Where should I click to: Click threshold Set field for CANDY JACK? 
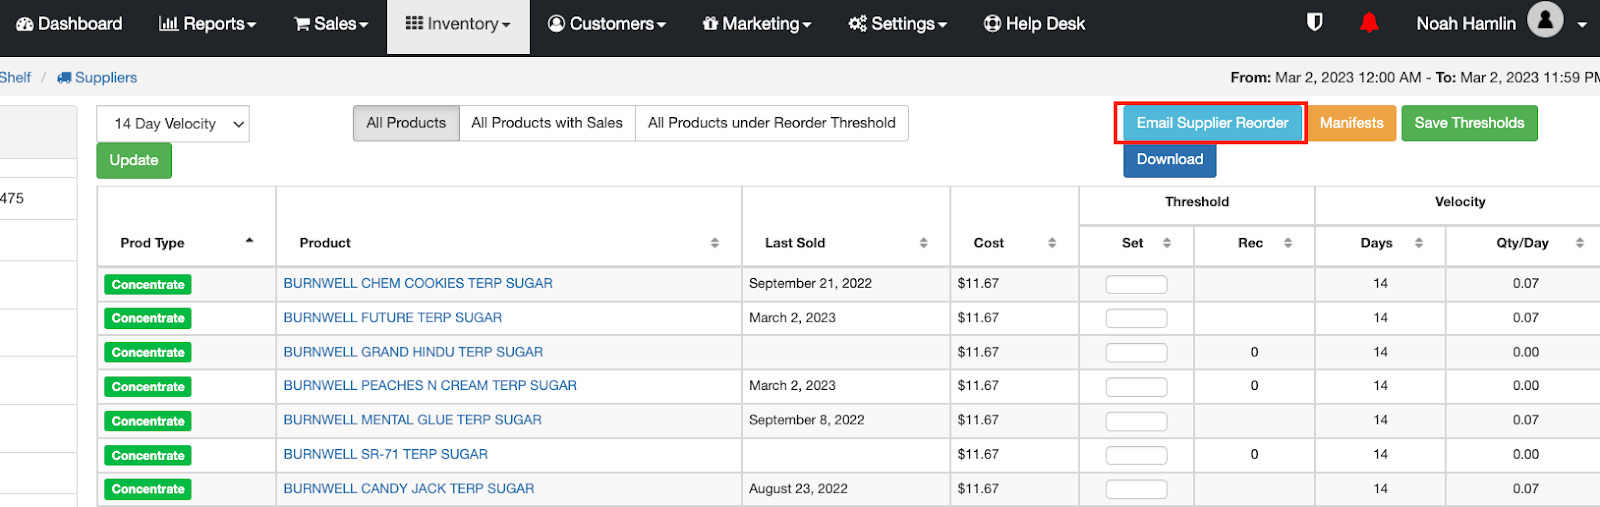(x=1136, y=489)
